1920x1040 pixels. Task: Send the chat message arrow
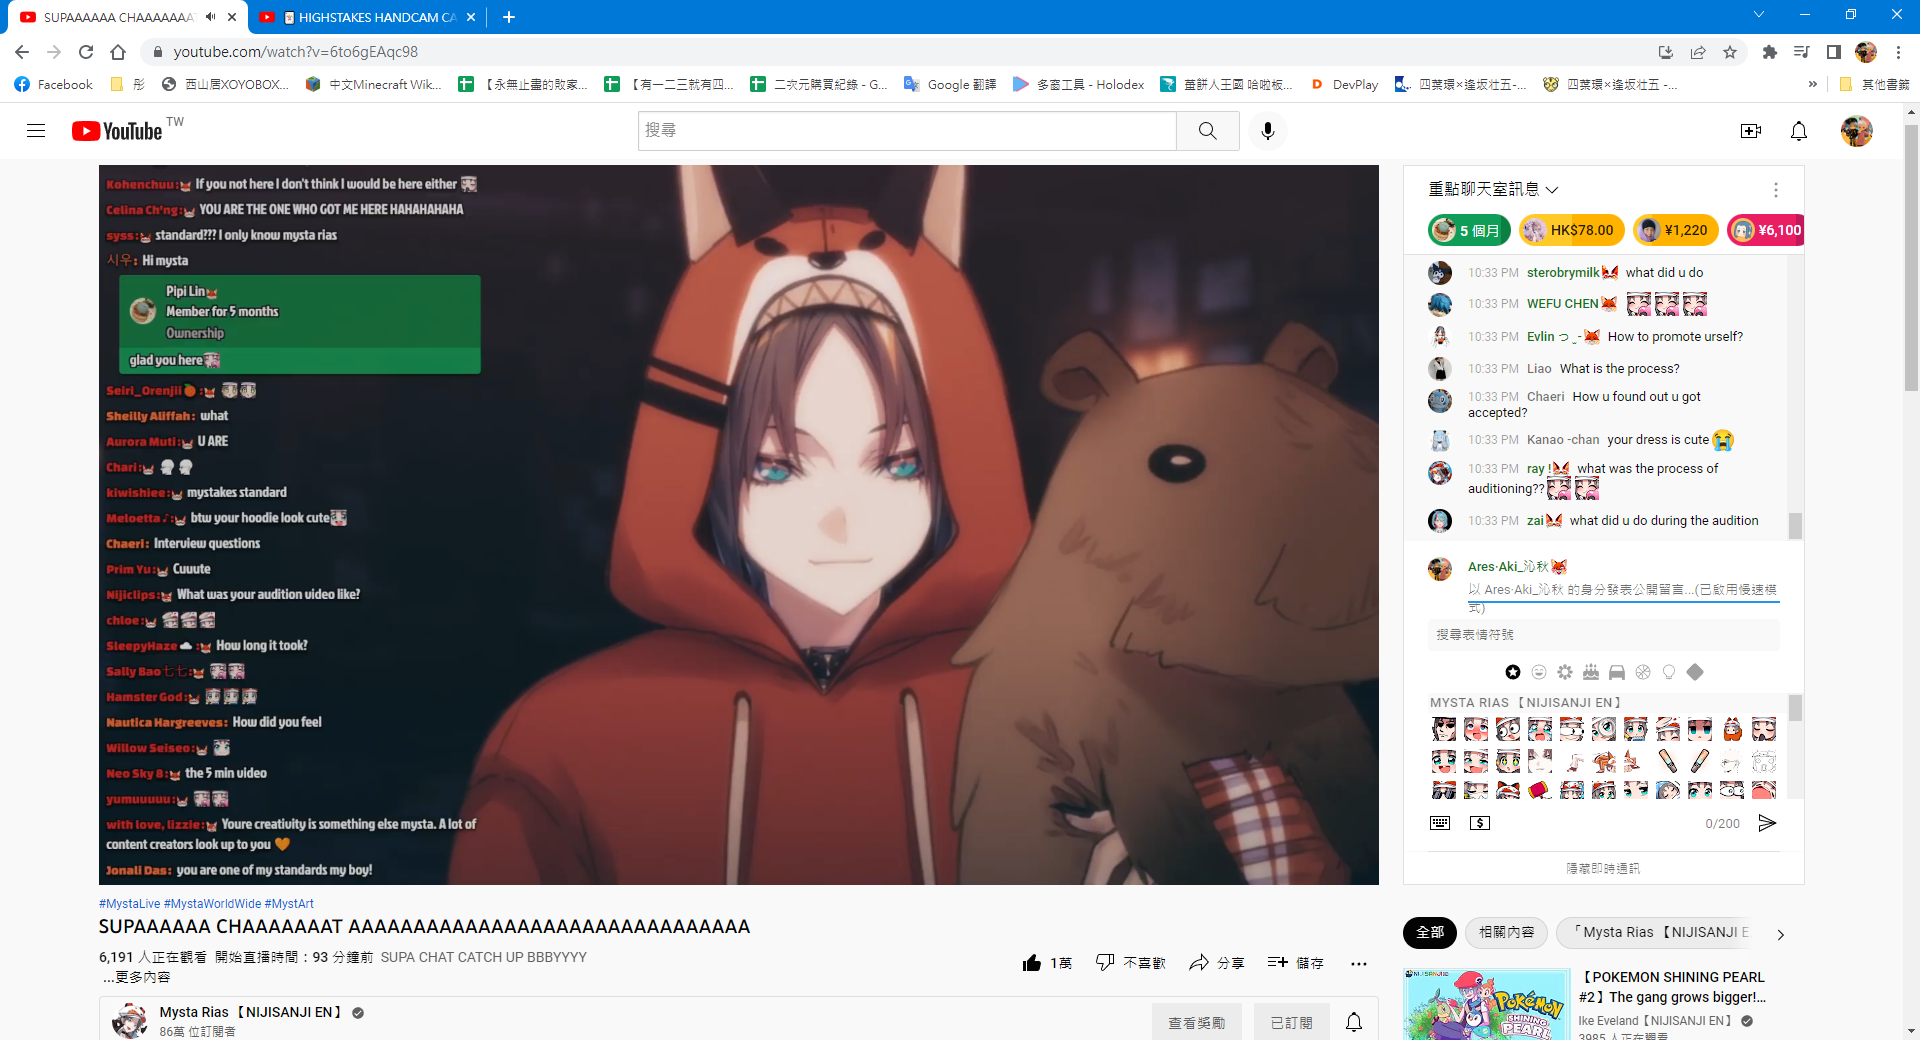click(x=1767, y=823)
